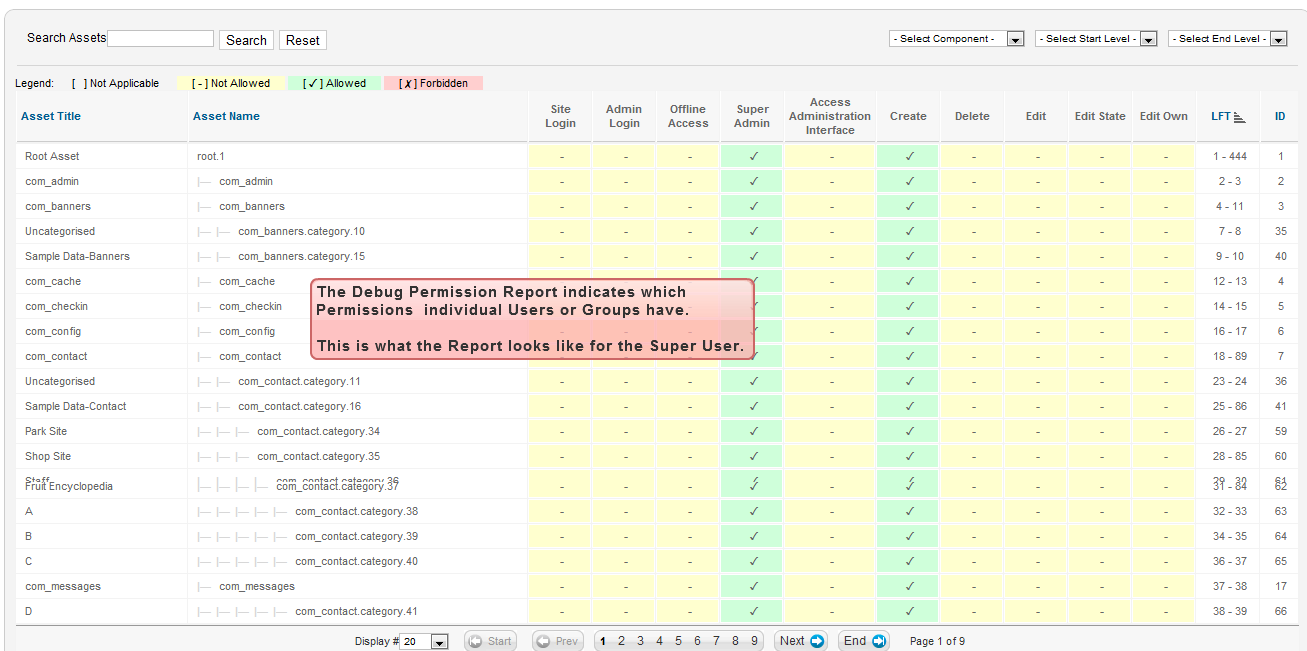
Task: Click the Start pagination button
Action: [490, 641]
